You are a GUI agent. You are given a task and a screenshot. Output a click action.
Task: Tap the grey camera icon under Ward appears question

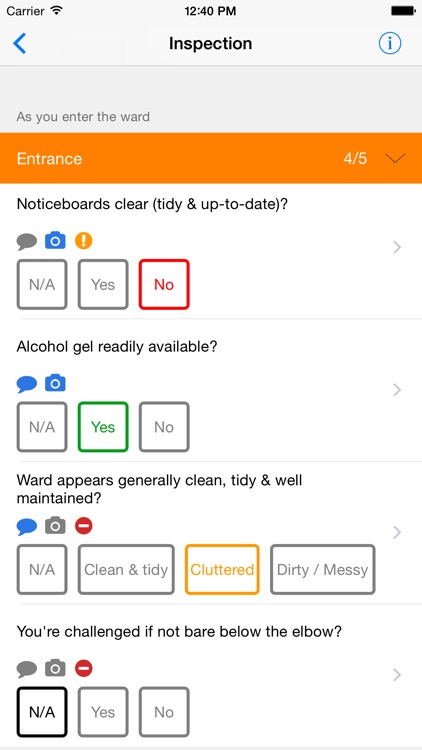(x=55, y=526)
